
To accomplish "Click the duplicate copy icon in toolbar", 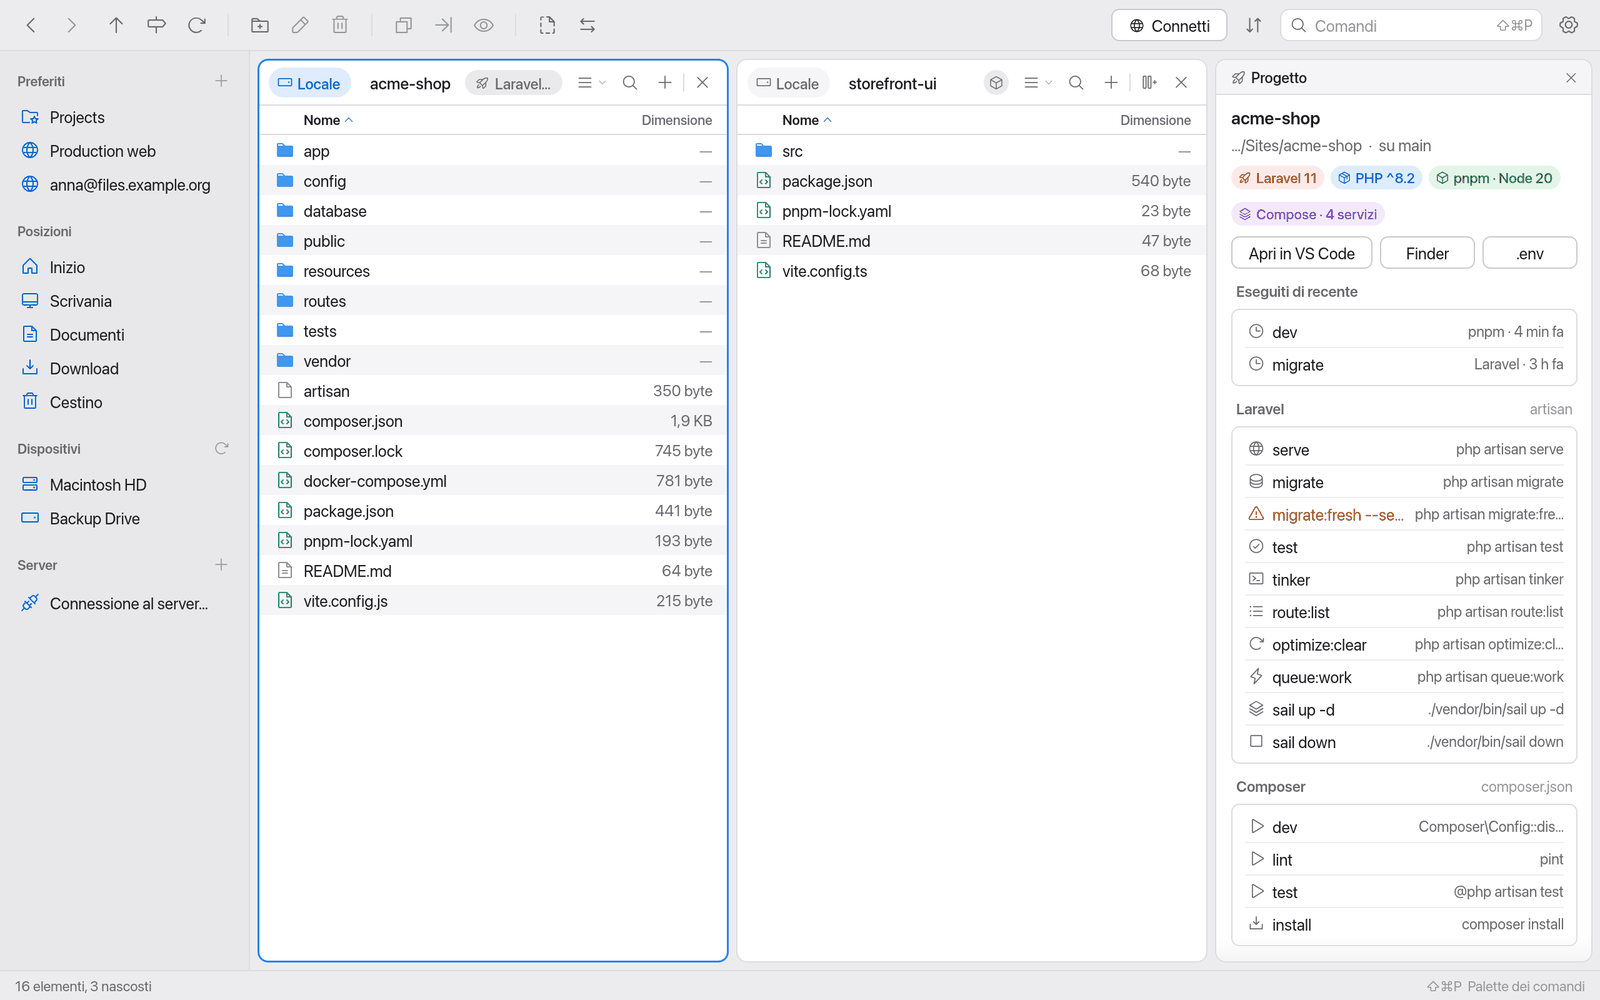I will (403, 25).
